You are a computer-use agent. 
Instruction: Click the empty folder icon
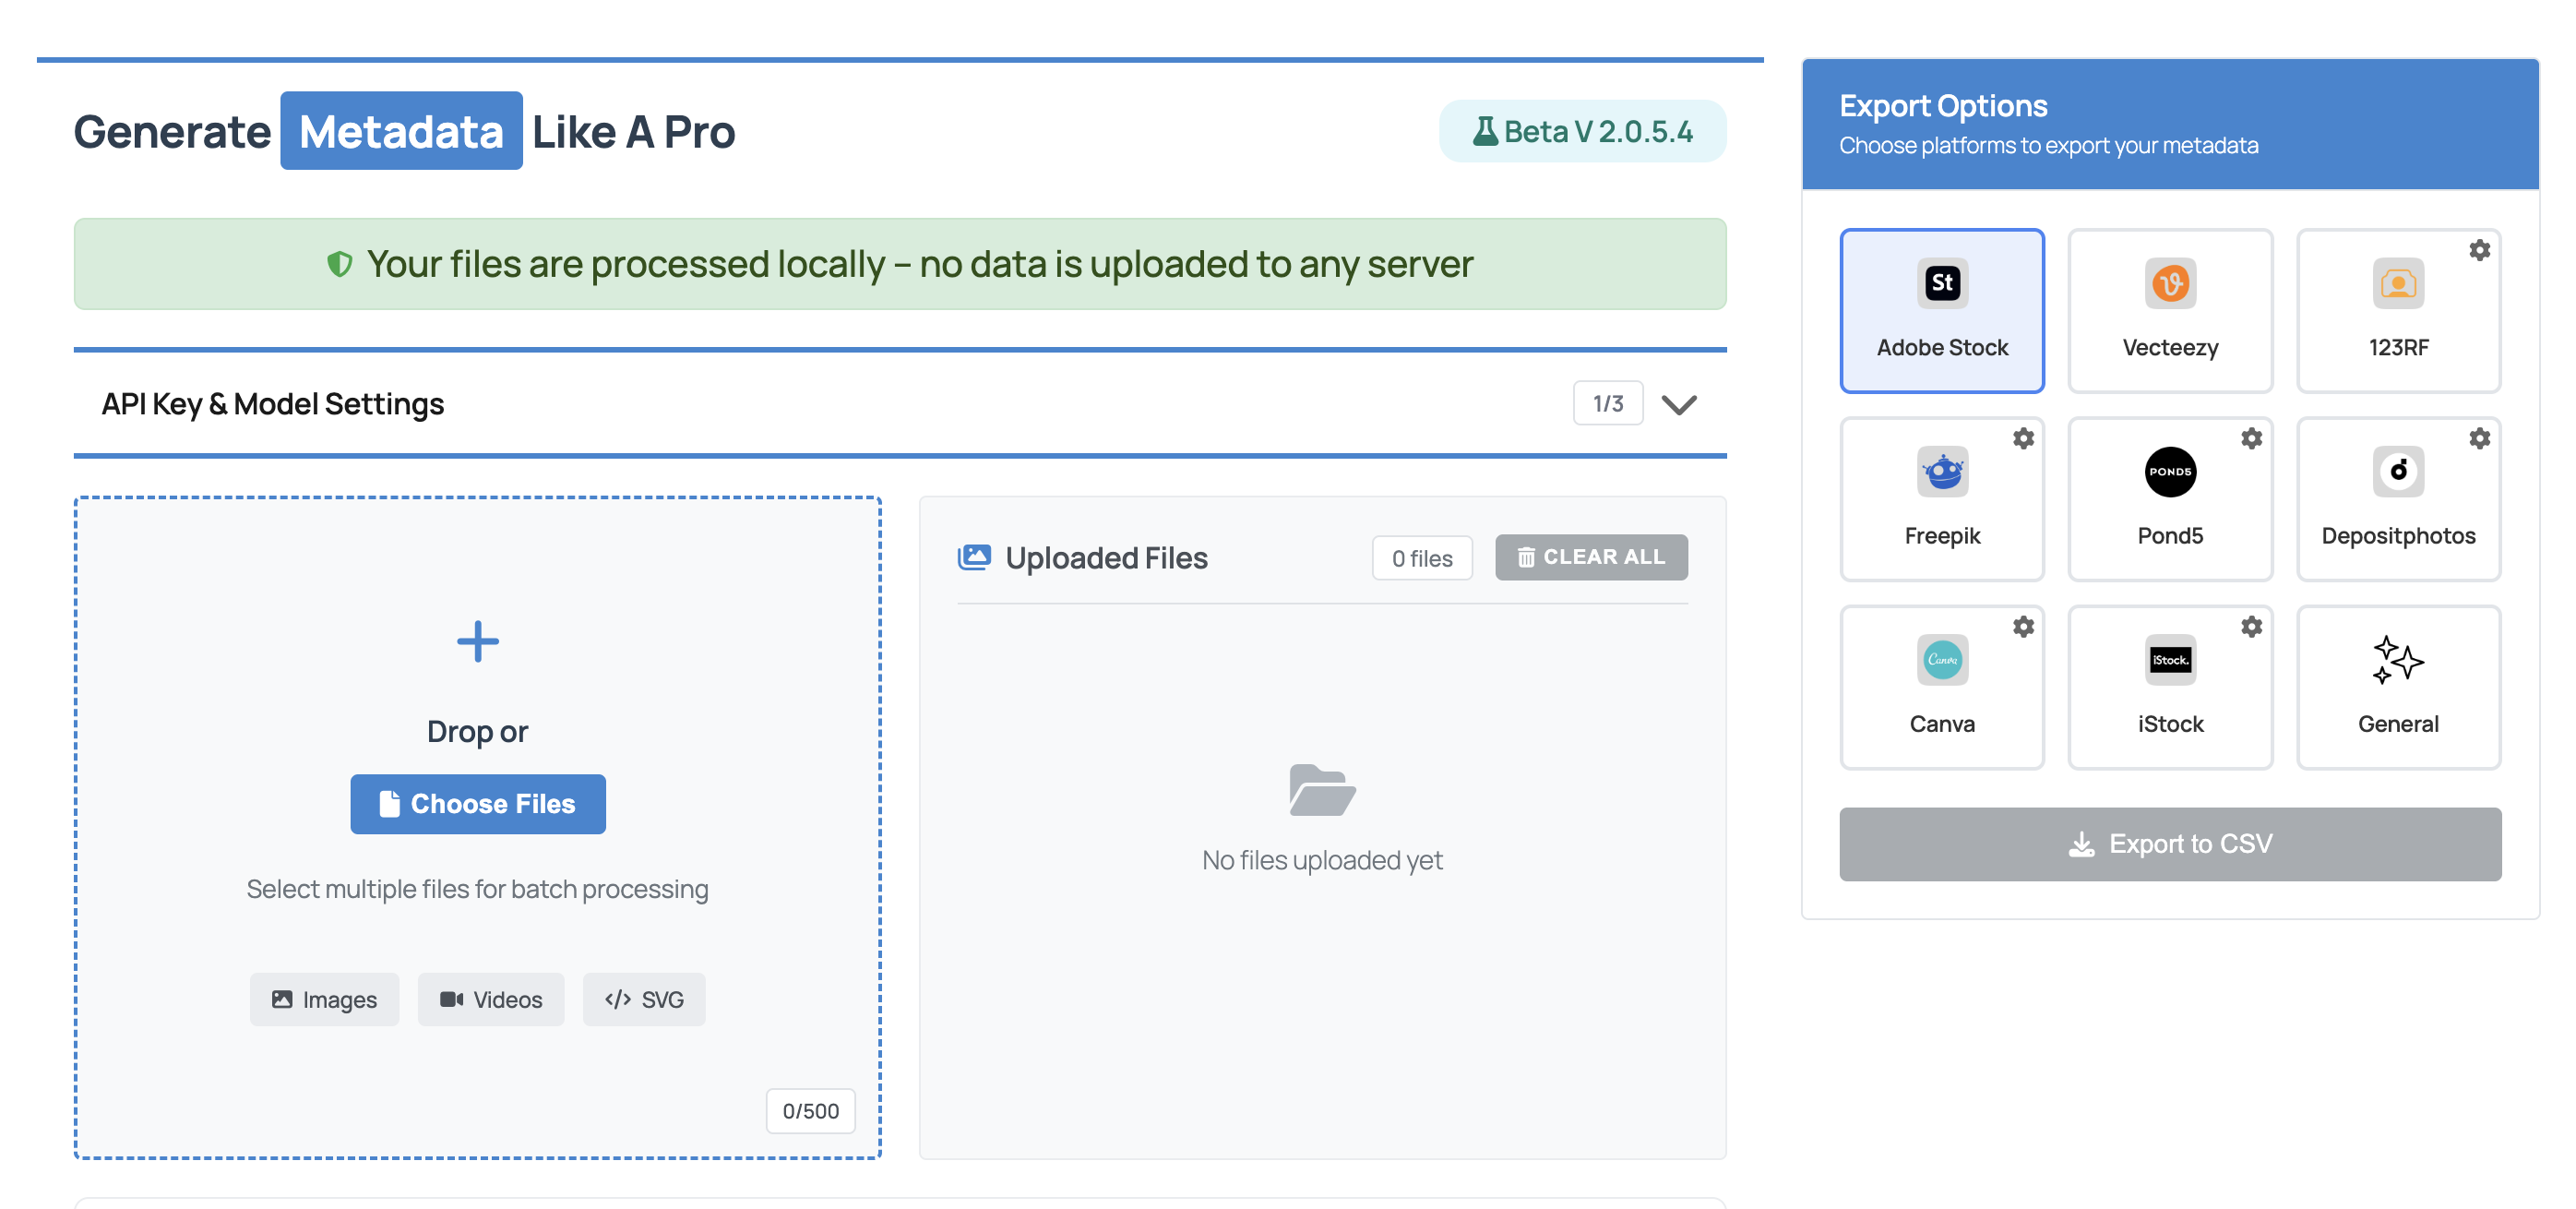pos(1321,790)
